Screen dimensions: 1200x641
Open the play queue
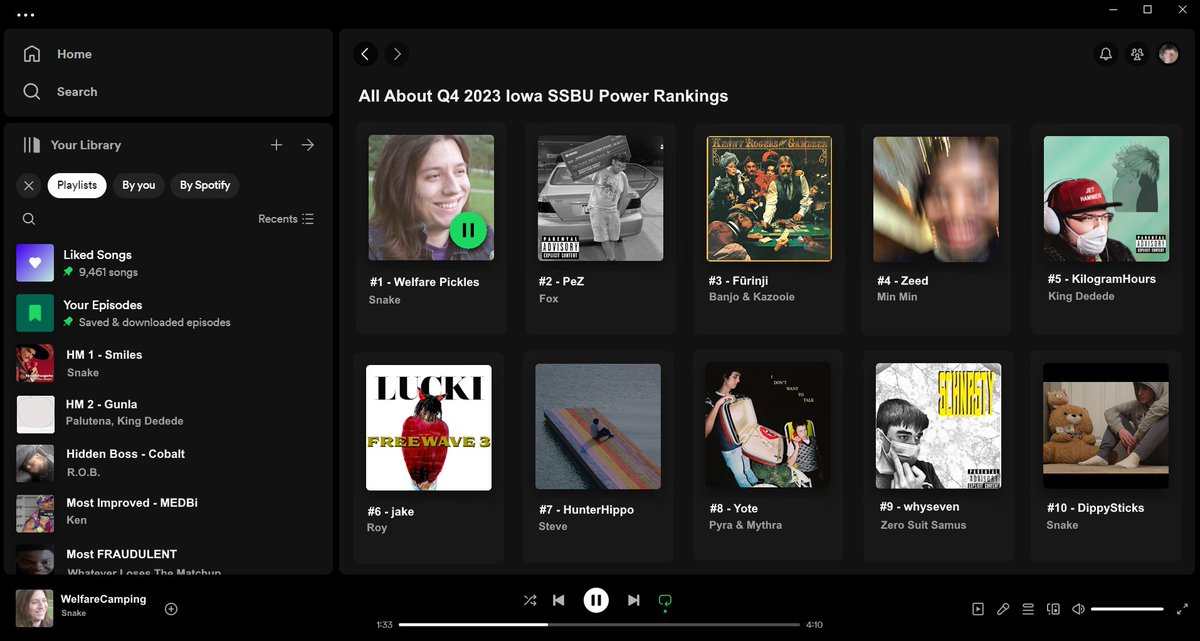pyautogui.click(x=1028, y=609)
